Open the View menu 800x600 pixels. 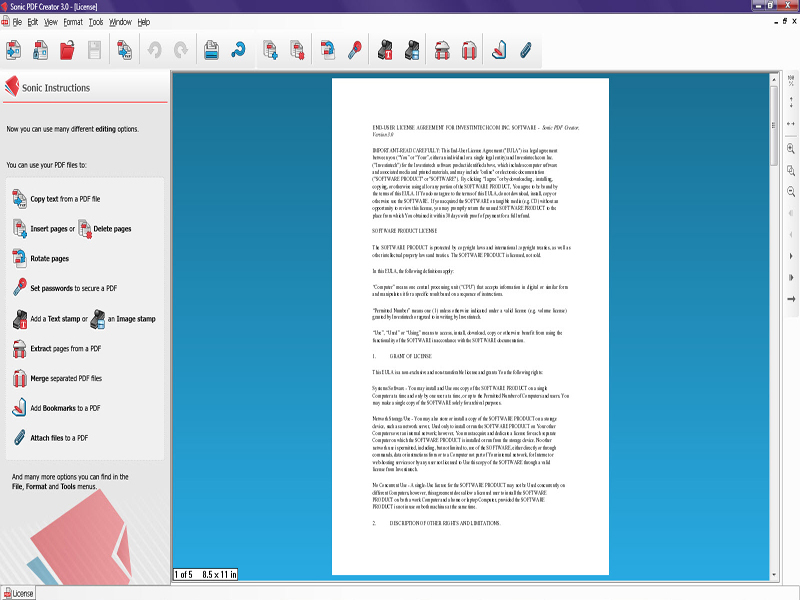51,22
